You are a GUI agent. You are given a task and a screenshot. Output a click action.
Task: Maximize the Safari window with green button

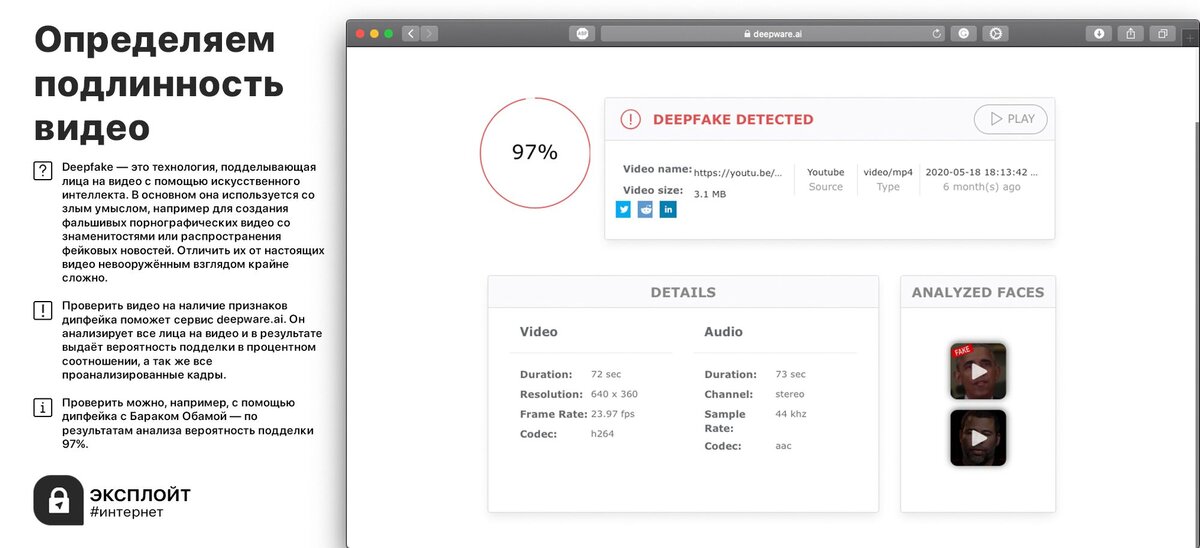(390, 33)
